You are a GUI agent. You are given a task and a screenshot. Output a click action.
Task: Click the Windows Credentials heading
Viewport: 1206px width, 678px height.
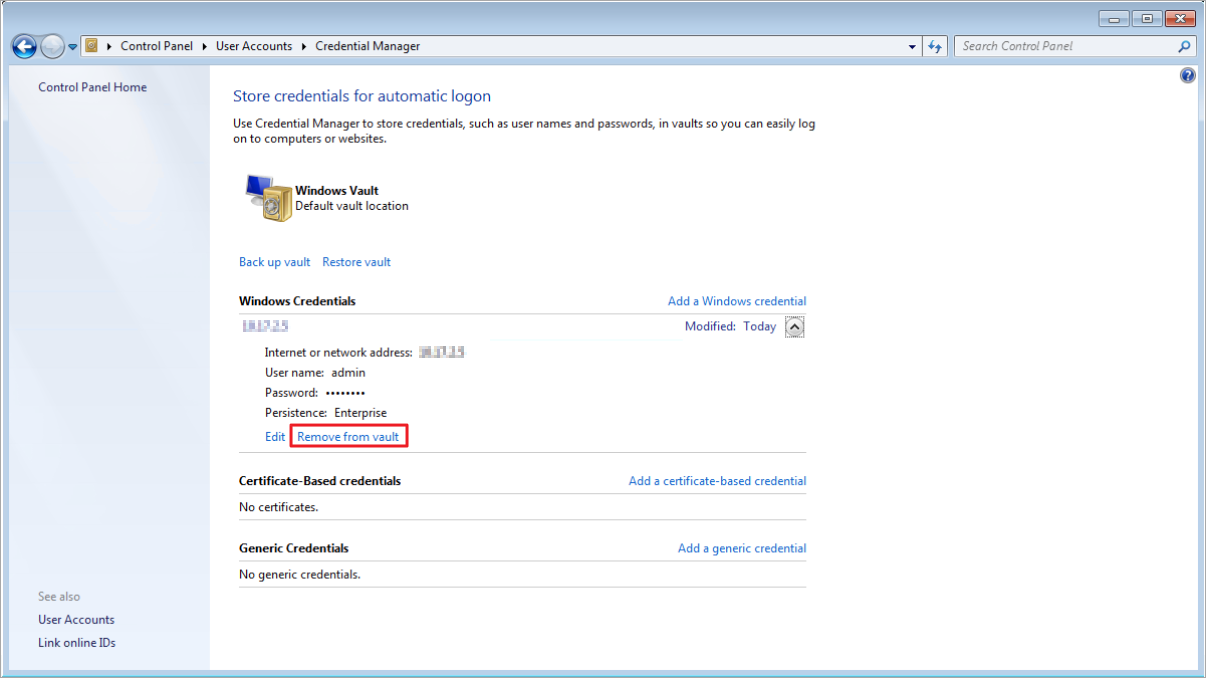297,301
